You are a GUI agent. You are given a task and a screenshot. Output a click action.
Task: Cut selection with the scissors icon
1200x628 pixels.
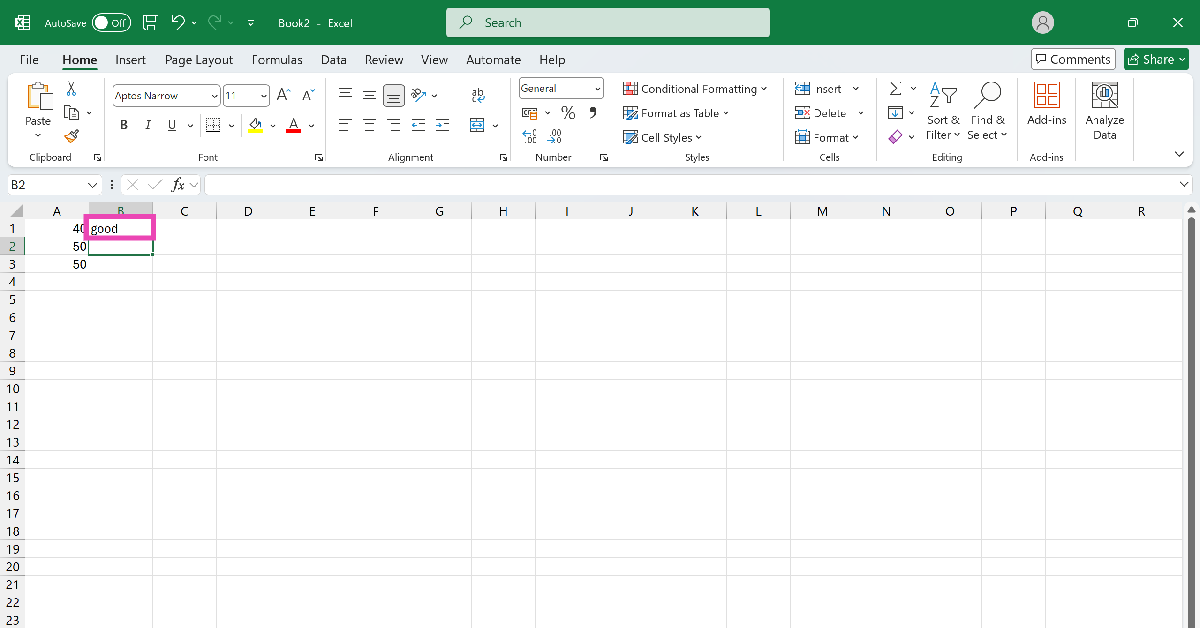[71, 89]
